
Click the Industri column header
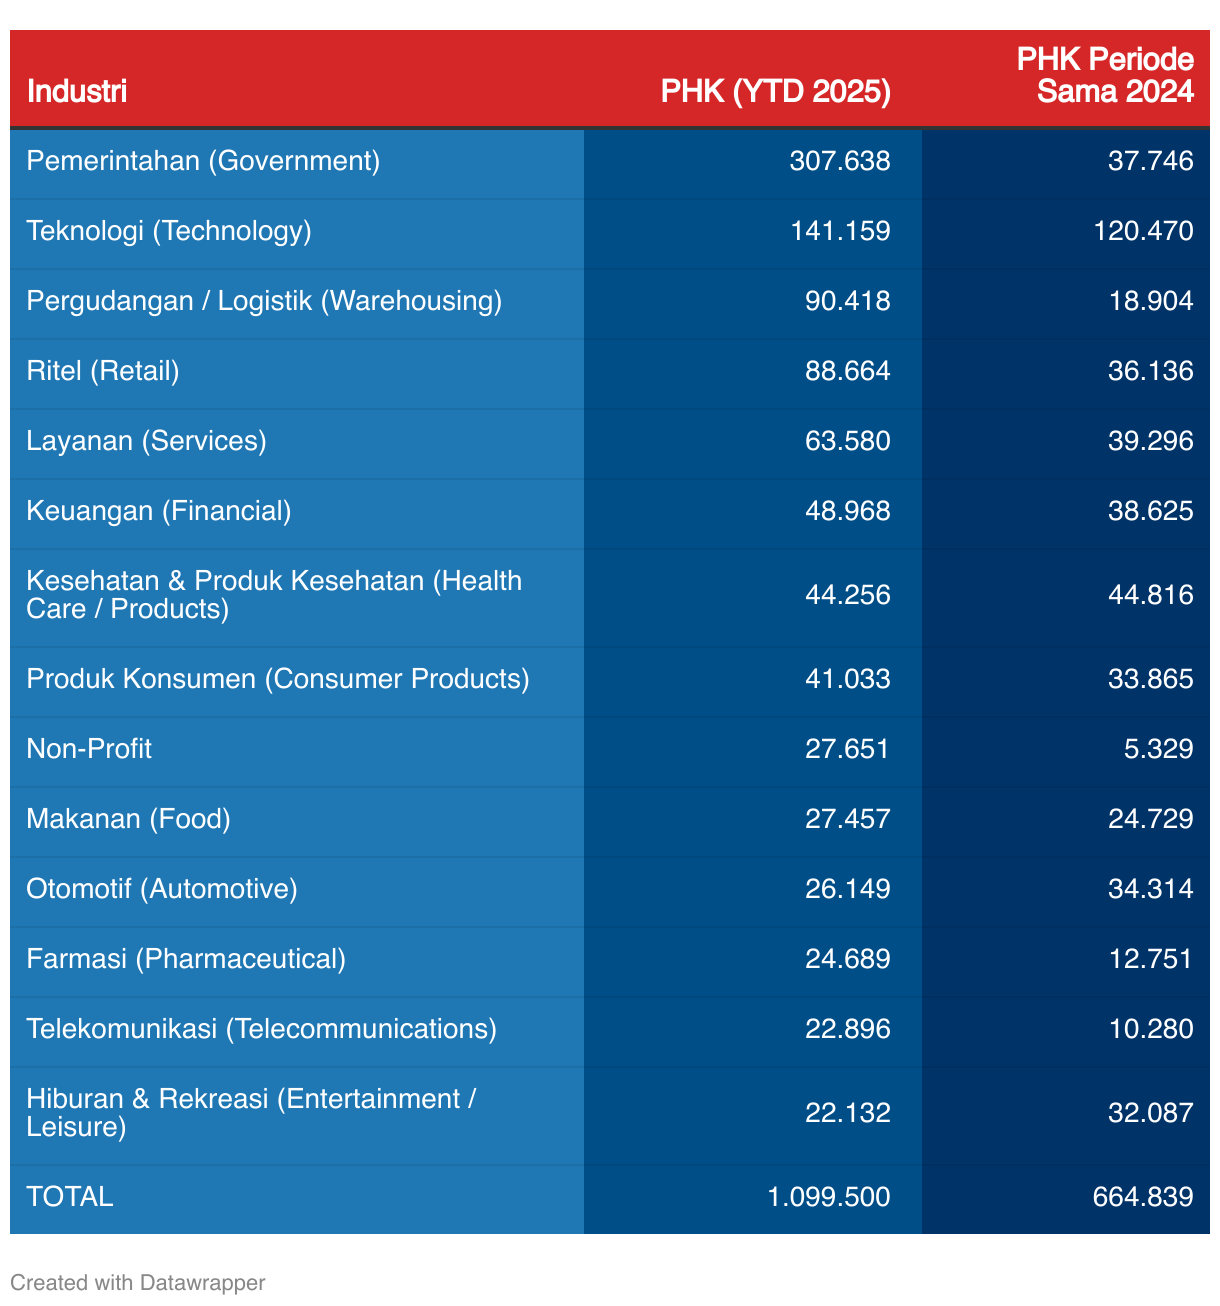click(77, 91)
